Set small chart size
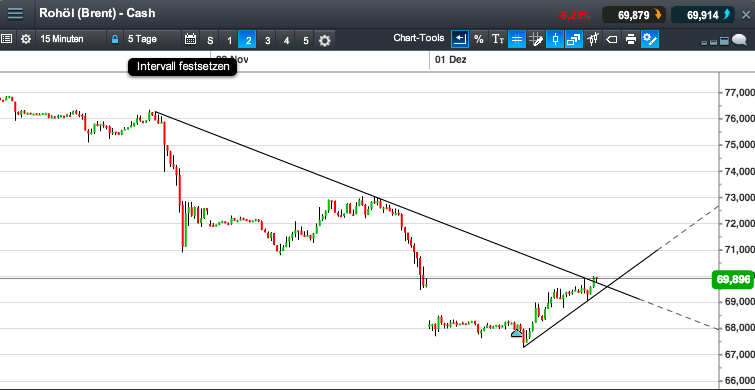This screenshot has height=390, width=755. [x=704, y=43]
